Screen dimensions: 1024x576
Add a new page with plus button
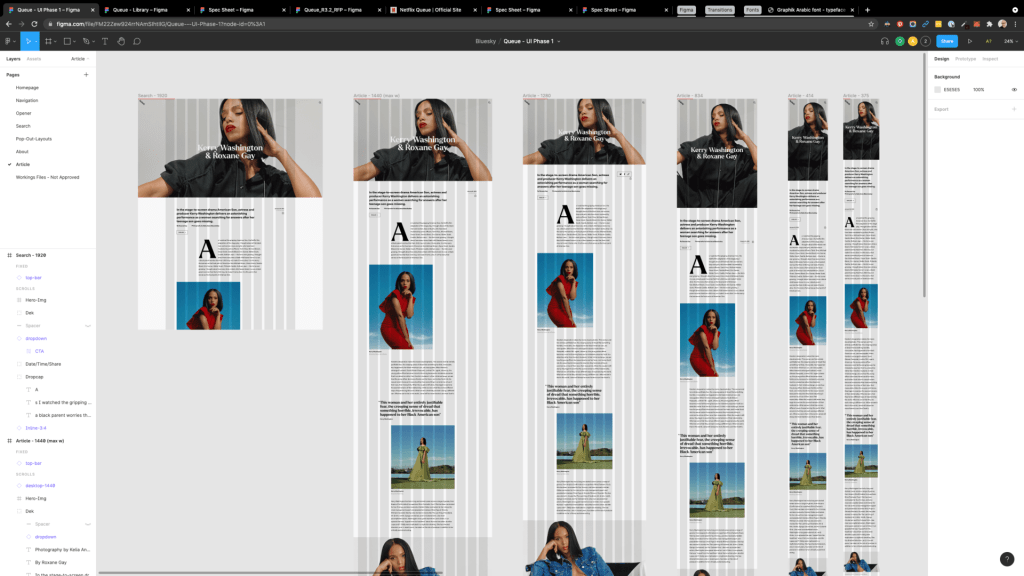pyautogui.click(x=86, y=74)
